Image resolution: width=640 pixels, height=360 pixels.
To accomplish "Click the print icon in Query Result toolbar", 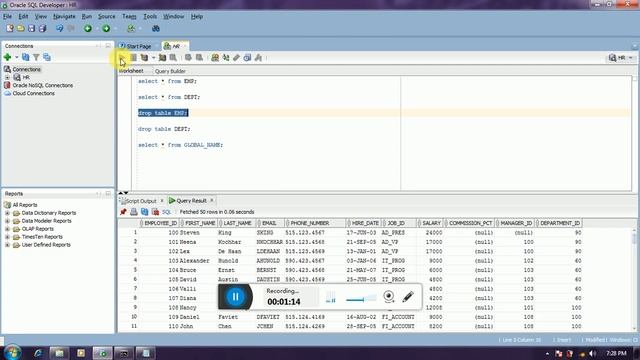I will tap(134, 212).
